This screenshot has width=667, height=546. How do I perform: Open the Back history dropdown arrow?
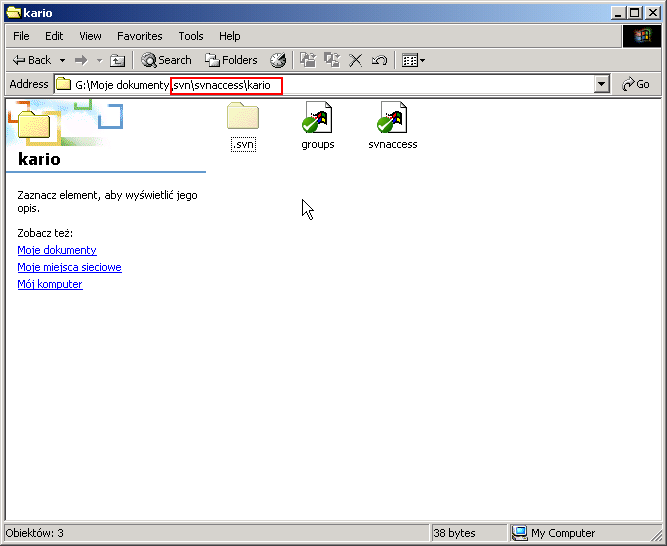coord(62,60)
